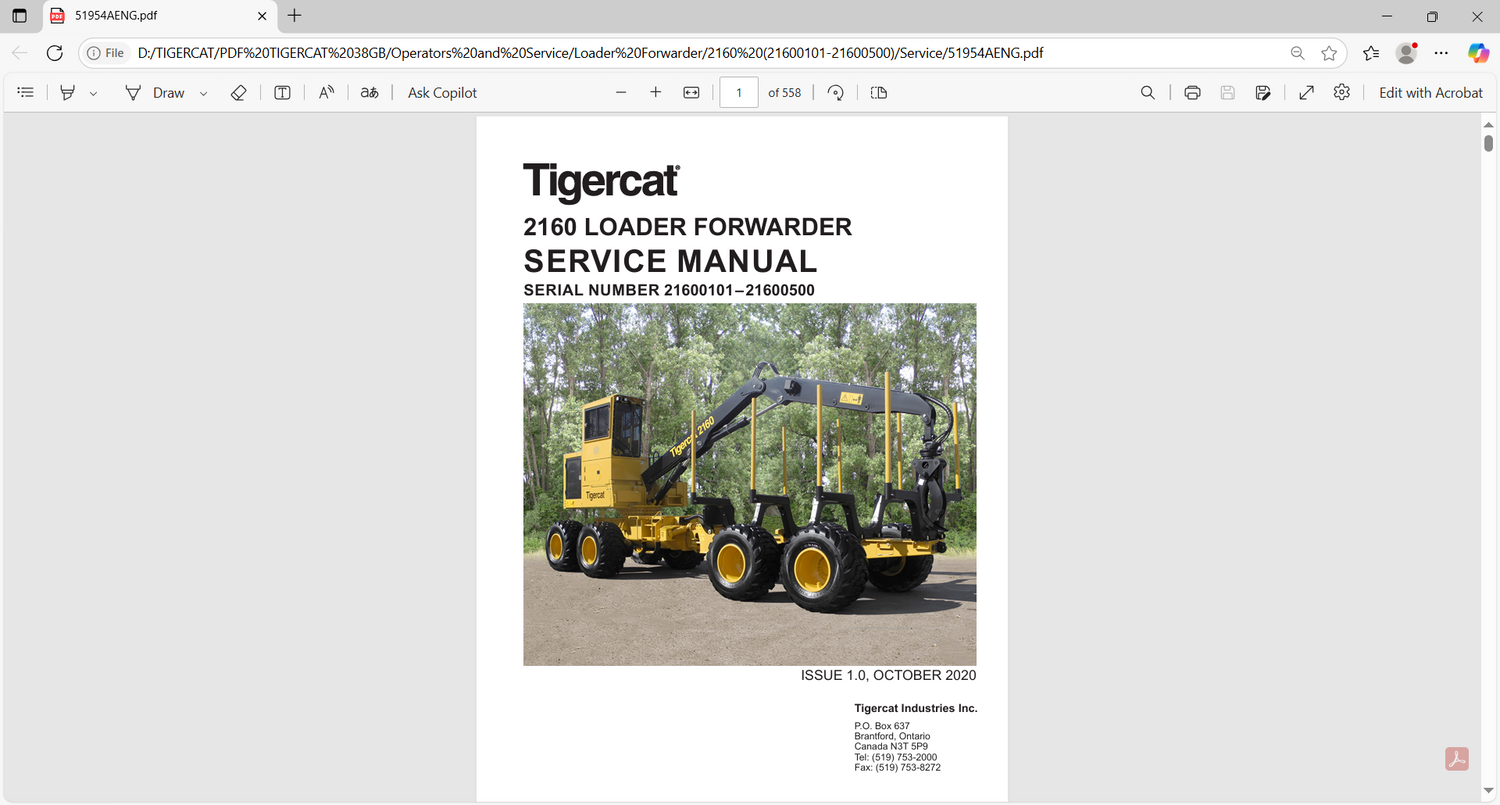Add this page to favorites

tap(1329, 53)
